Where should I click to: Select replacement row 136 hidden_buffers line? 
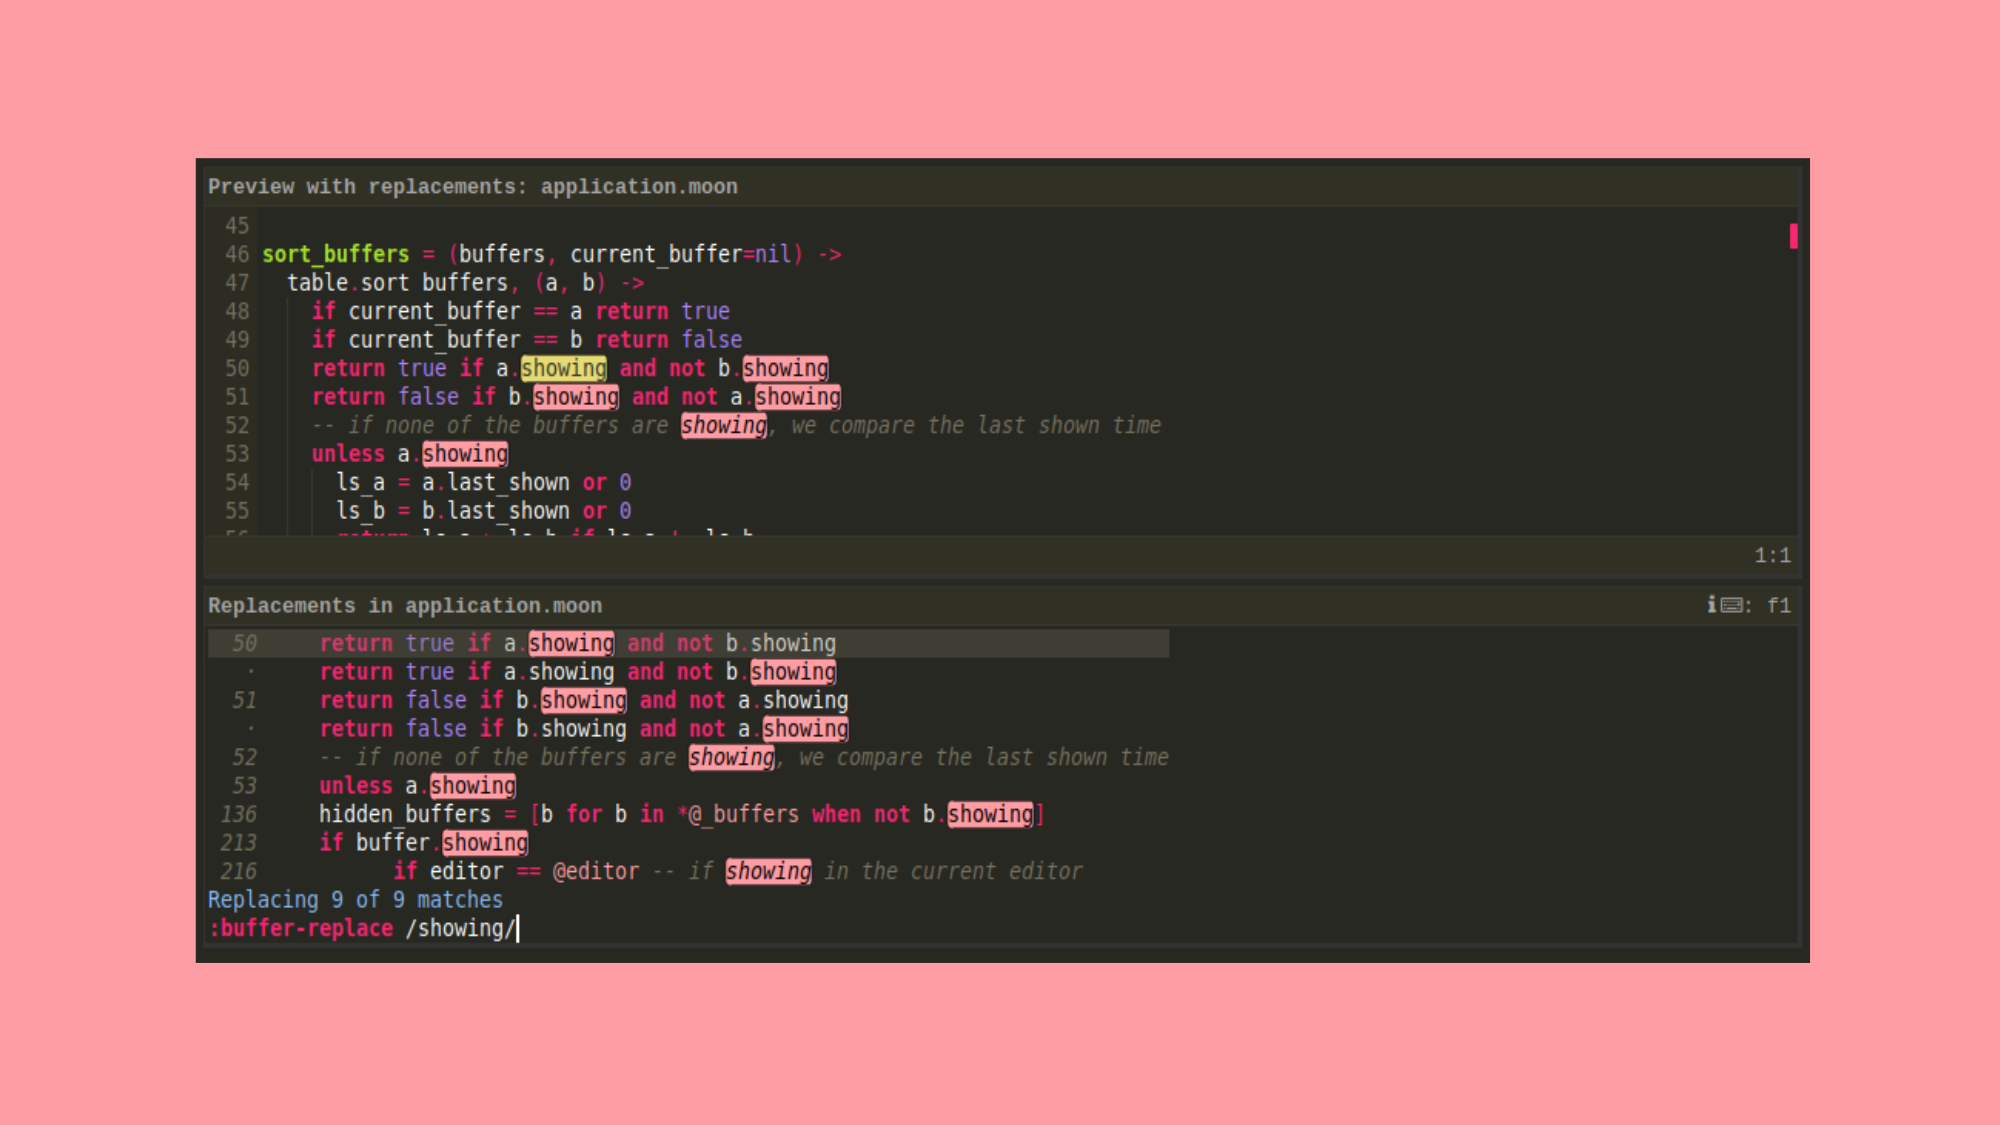(688, 814)
